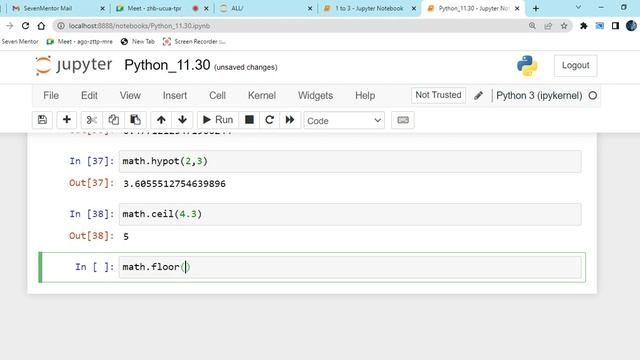Viewport: 640px width, 360px height.
Task: Open the cell type Code dropdown
Action: (344, 121)
